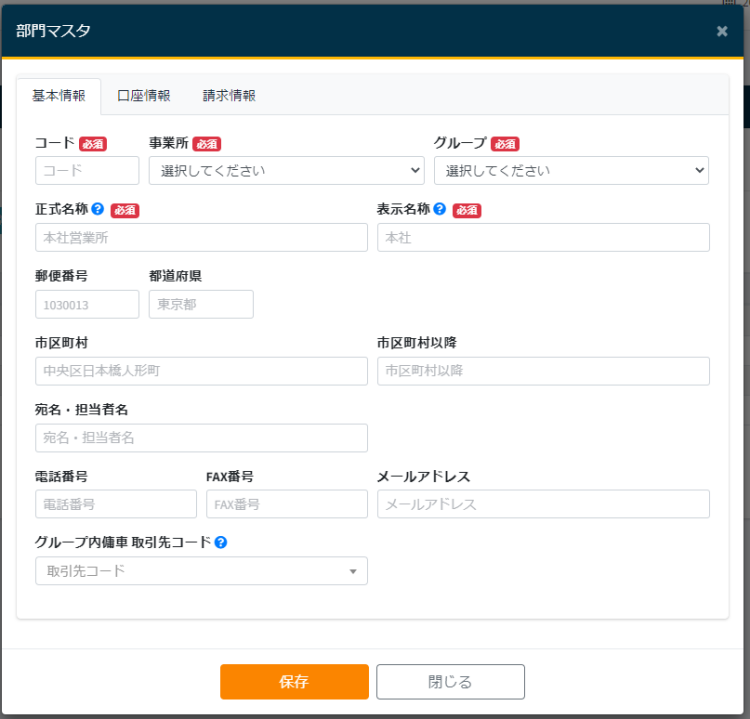The width and height of the screenshot is (750, 719).
Task: Switch to the 請求情報 tab
Action: tap(230, 96)
